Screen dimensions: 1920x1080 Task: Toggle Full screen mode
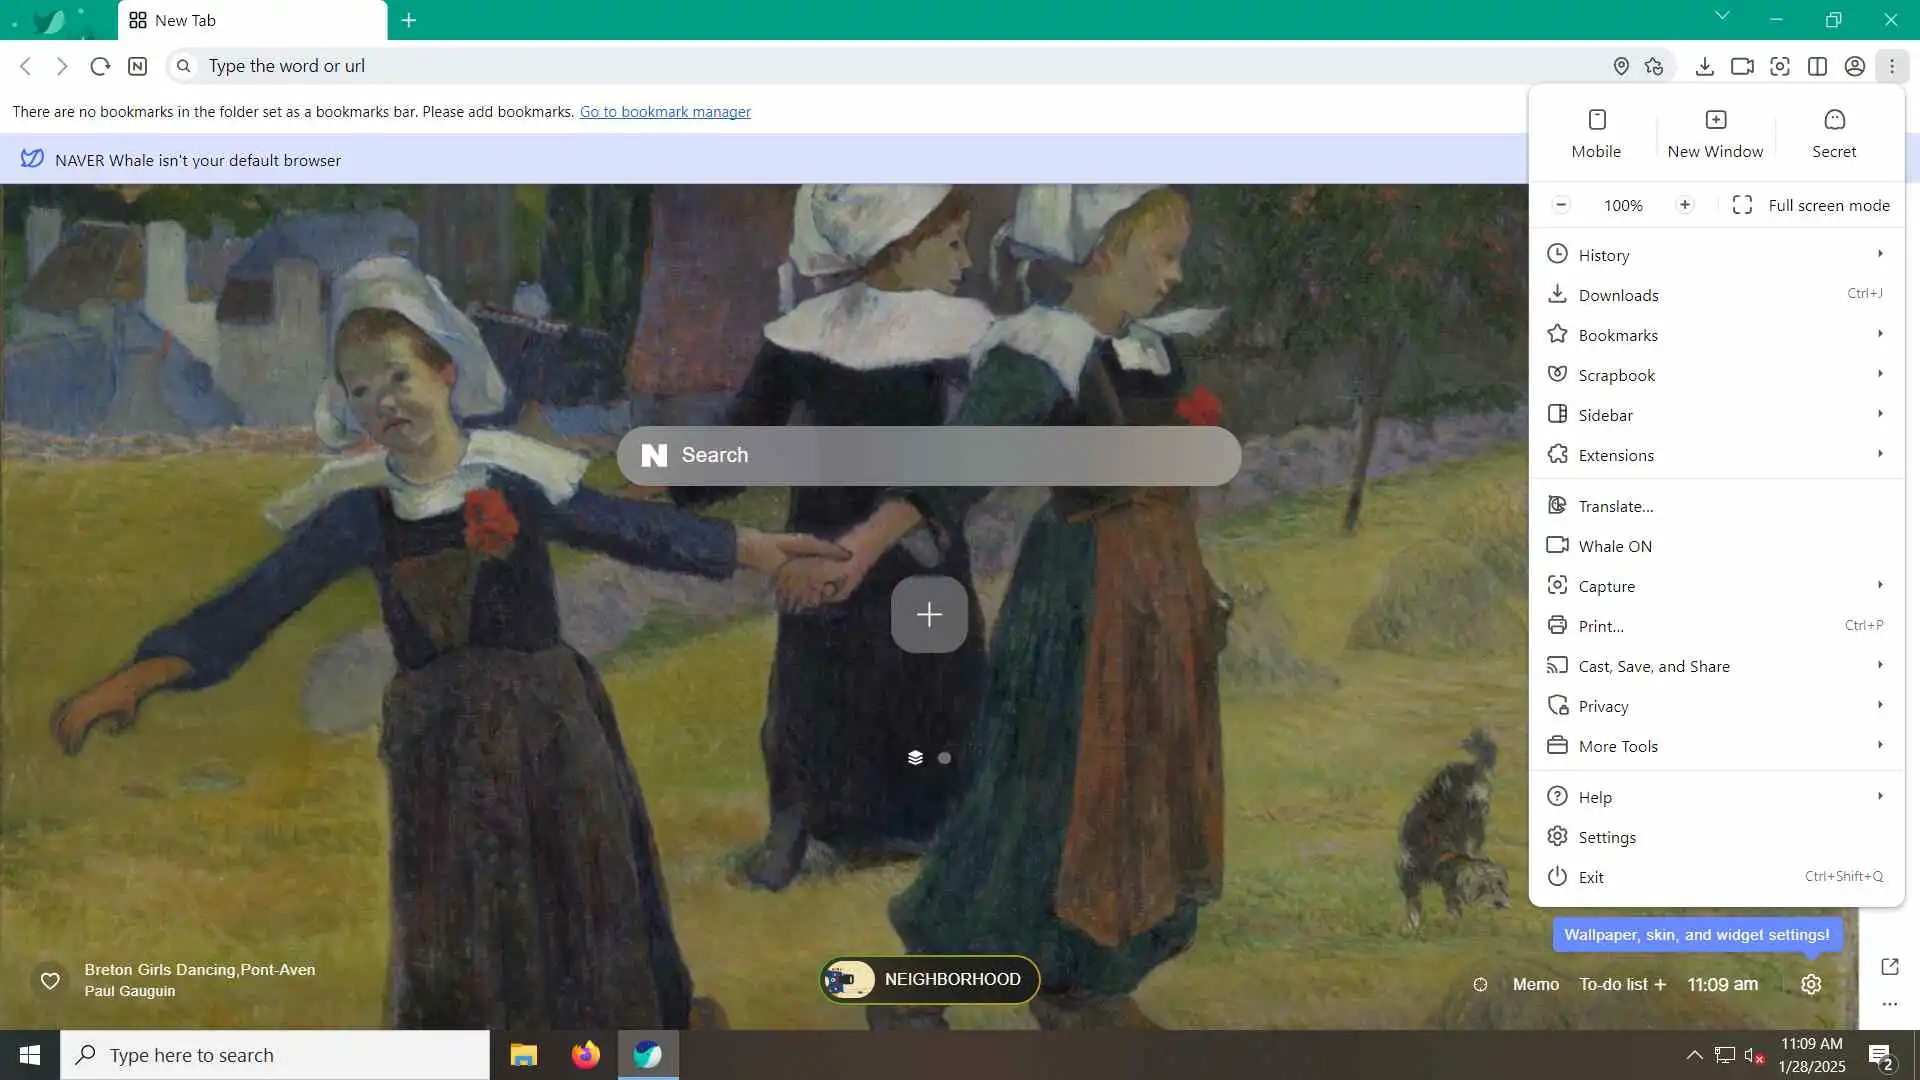click(x=1811, y=205)
